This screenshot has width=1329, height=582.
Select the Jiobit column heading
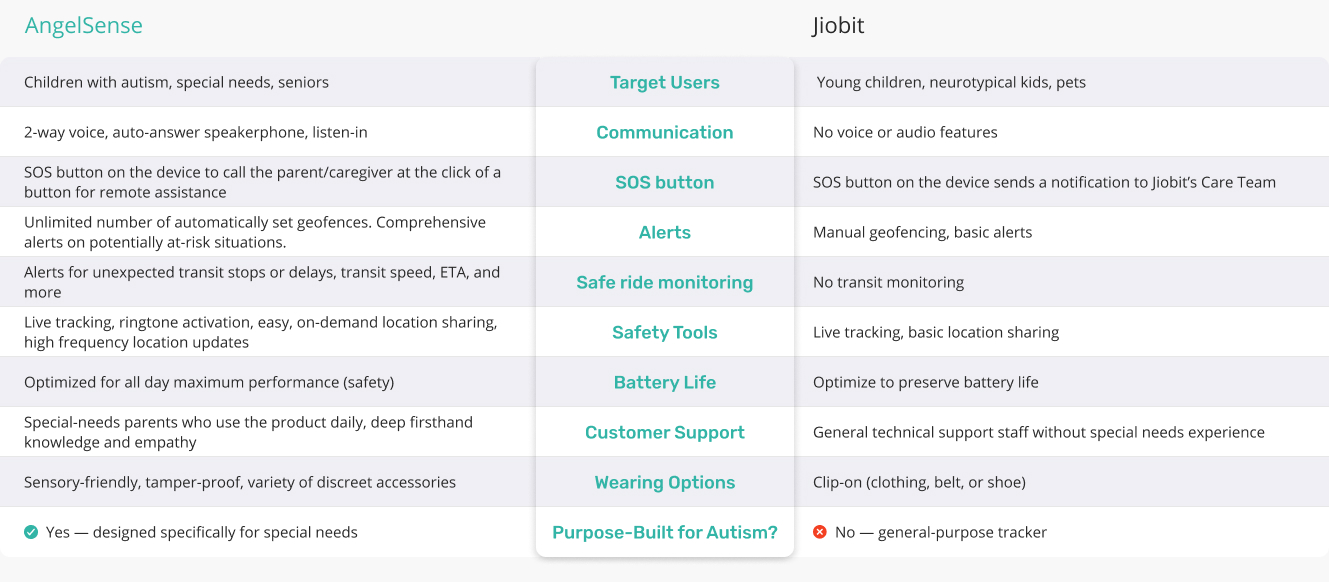click(x=838, y=26)
